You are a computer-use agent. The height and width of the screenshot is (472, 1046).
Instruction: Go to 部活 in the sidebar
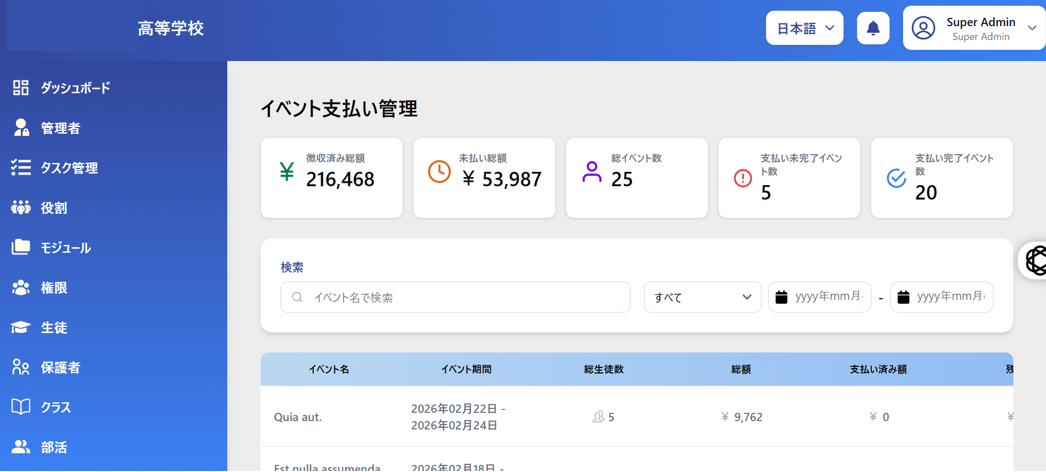tap(54, 447)
